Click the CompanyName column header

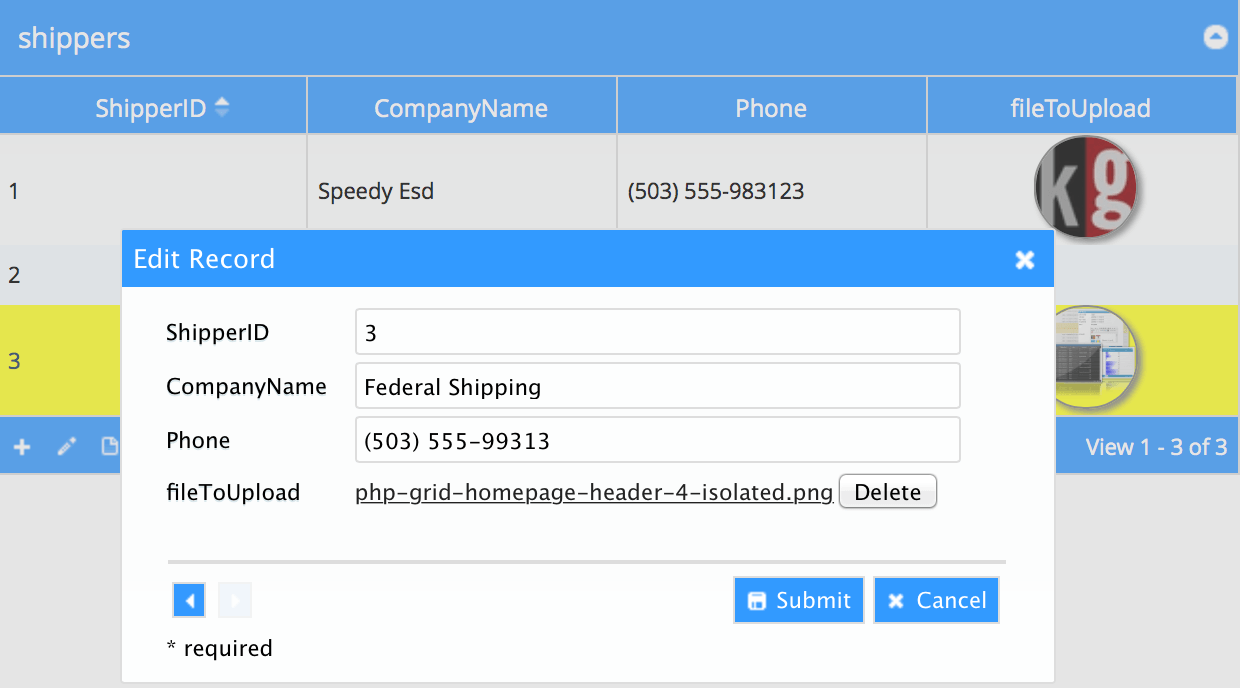461,108
